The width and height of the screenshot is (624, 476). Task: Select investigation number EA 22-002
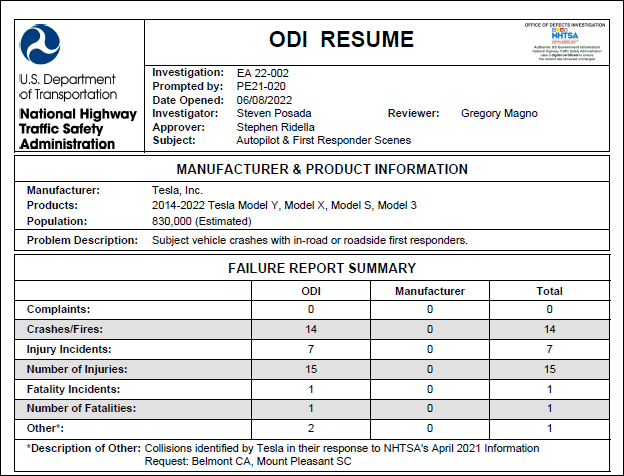coord(263,73)
